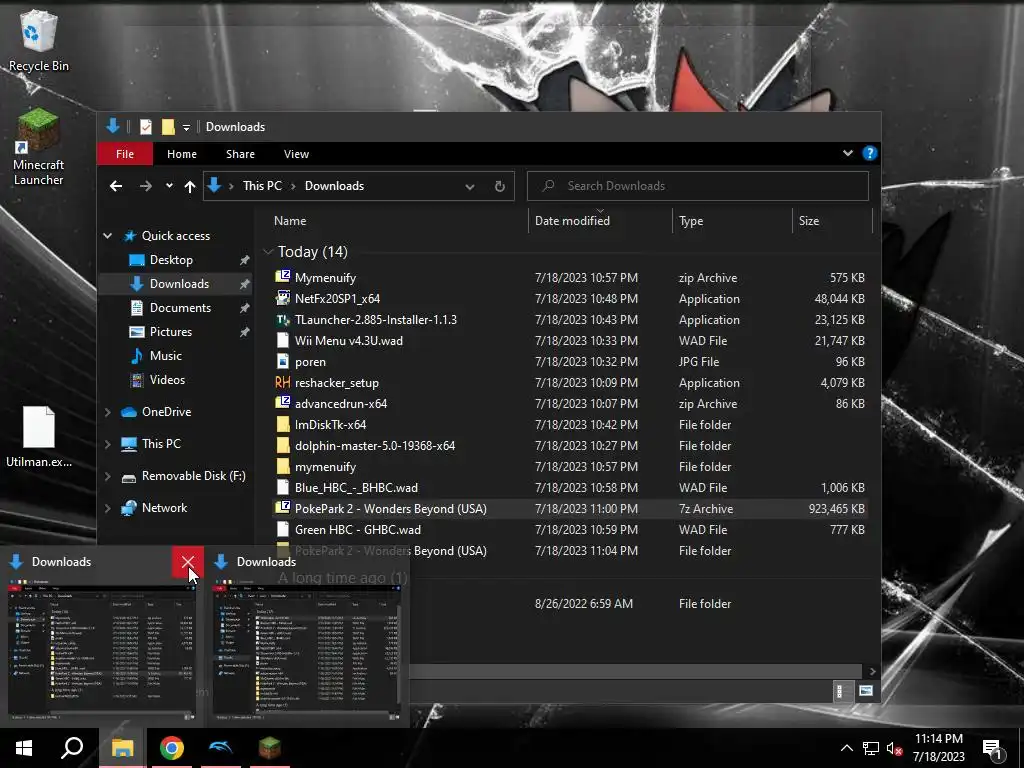Open the Minecraft taskbar icon

tap(269, 748)
